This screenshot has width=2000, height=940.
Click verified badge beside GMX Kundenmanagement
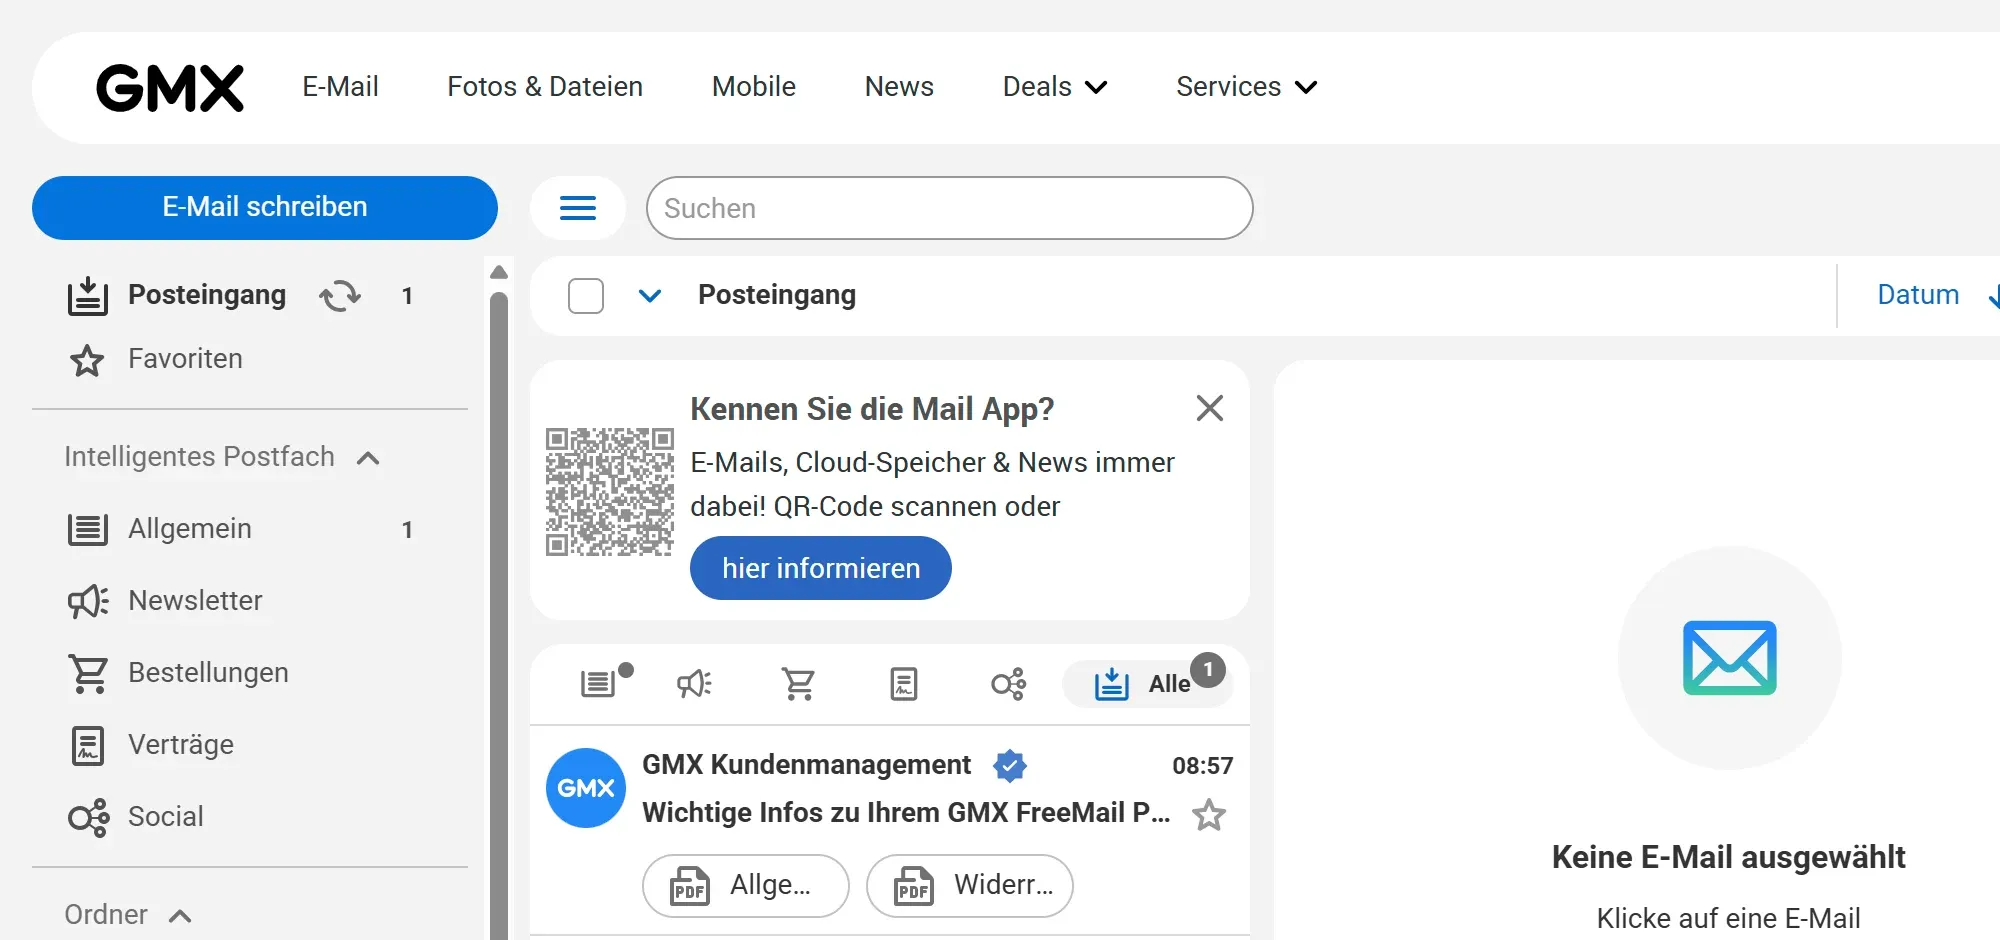(x=1010, y=766)
